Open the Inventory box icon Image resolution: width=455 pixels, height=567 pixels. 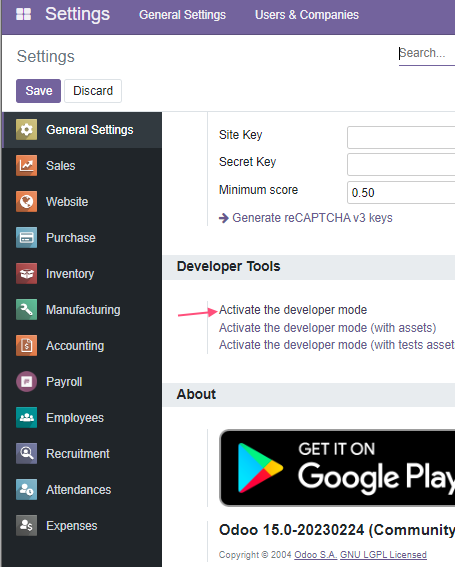[26, 273]
